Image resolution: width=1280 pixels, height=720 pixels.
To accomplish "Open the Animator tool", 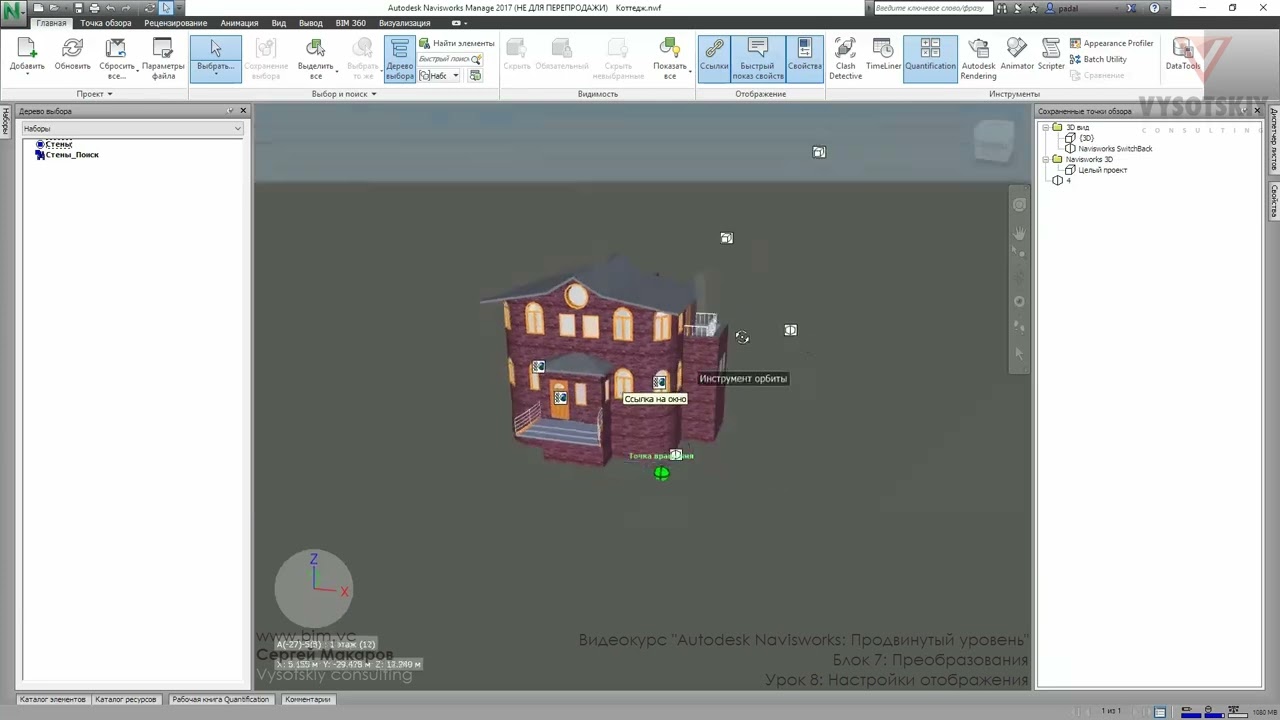I will (1017, 55).
